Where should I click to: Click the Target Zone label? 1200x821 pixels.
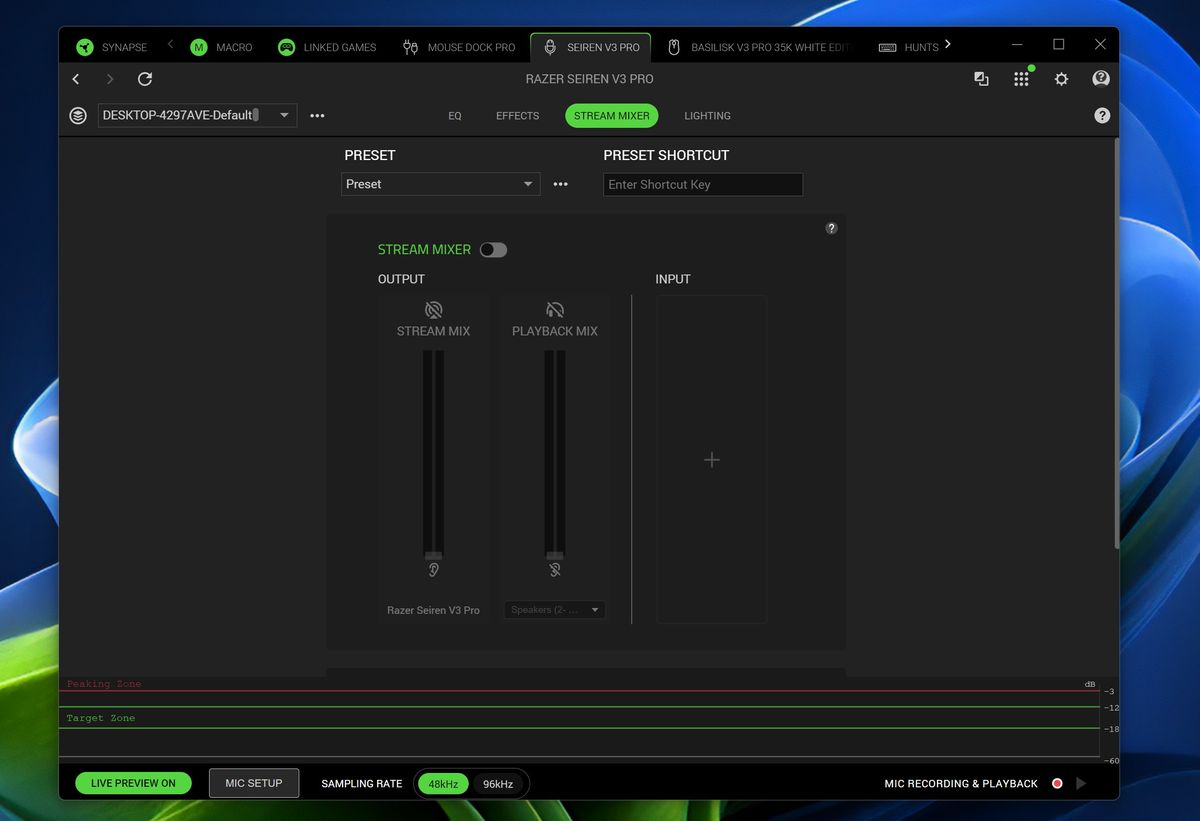[101, 718]
